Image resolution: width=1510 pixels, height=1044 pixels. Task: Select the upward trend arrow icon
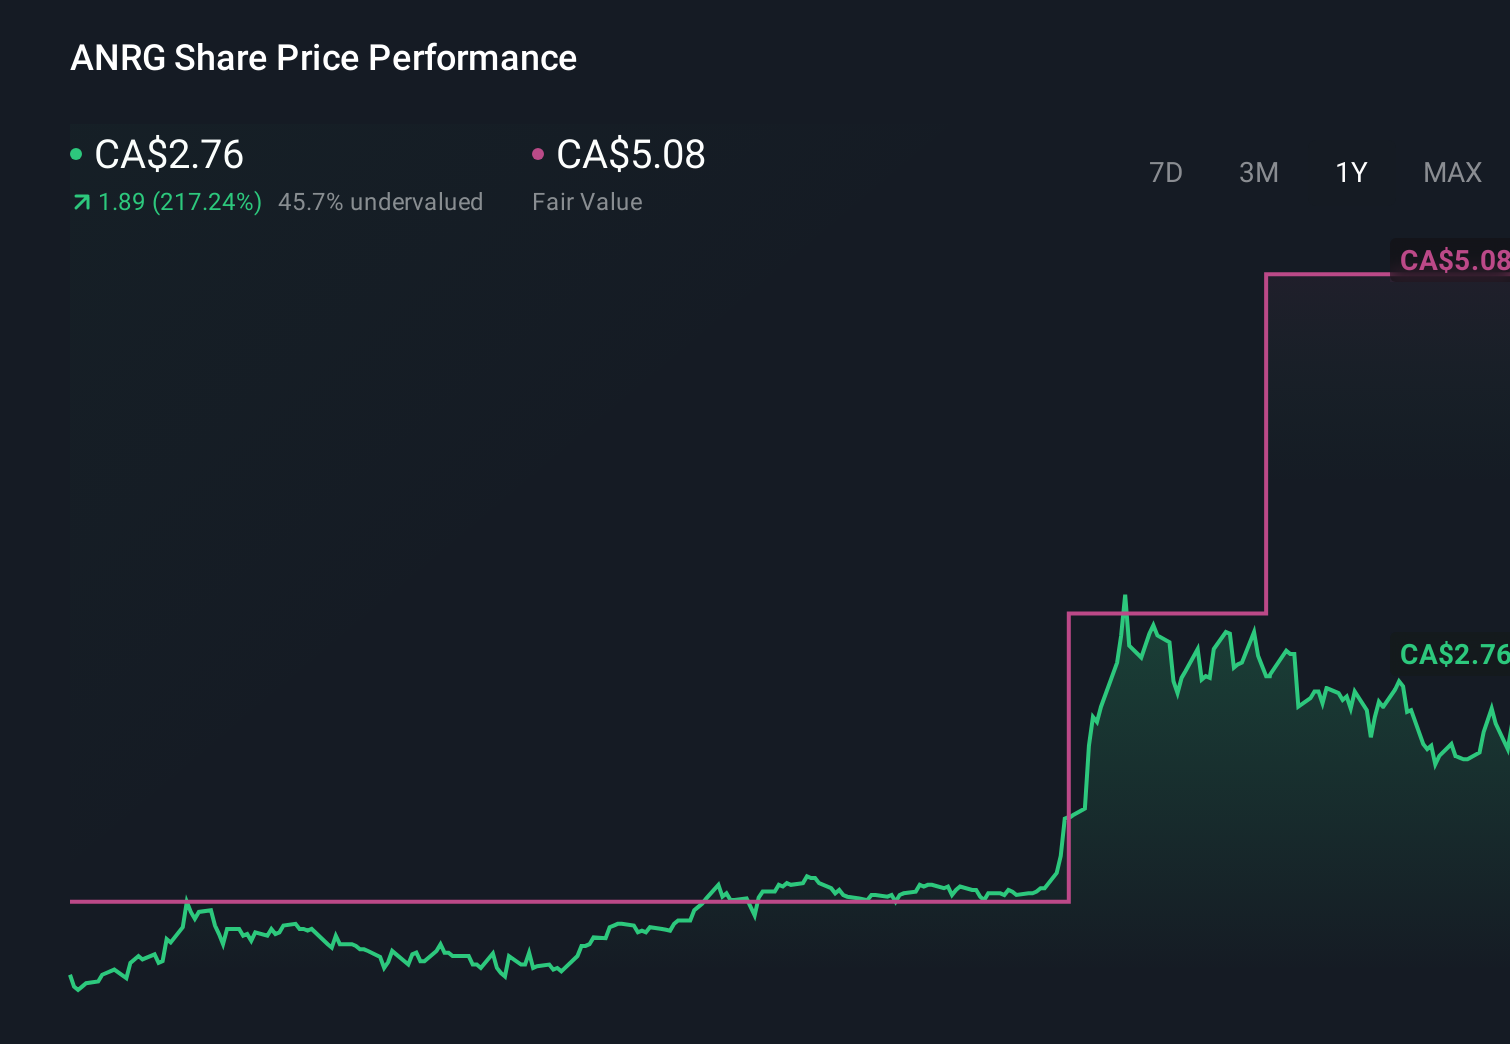coord(79,201)
